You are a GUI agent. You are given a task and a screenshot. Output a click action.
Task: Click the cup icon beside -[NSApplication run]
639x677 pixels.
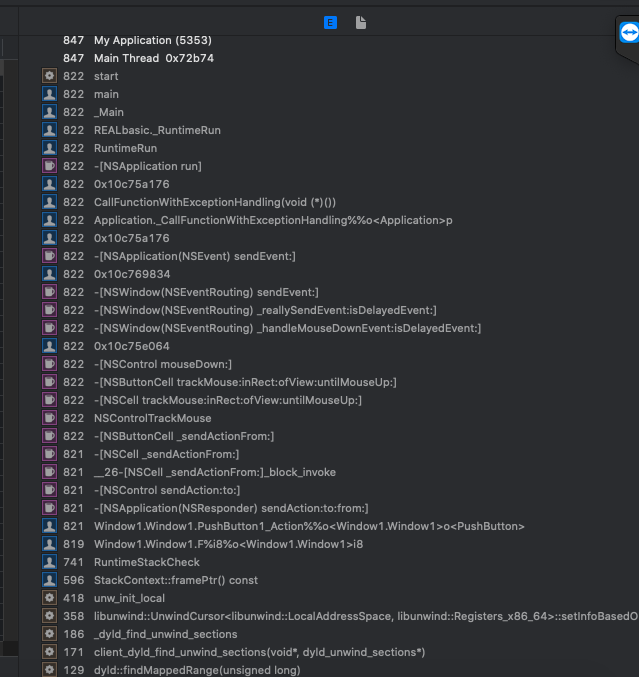click(49, 166)
